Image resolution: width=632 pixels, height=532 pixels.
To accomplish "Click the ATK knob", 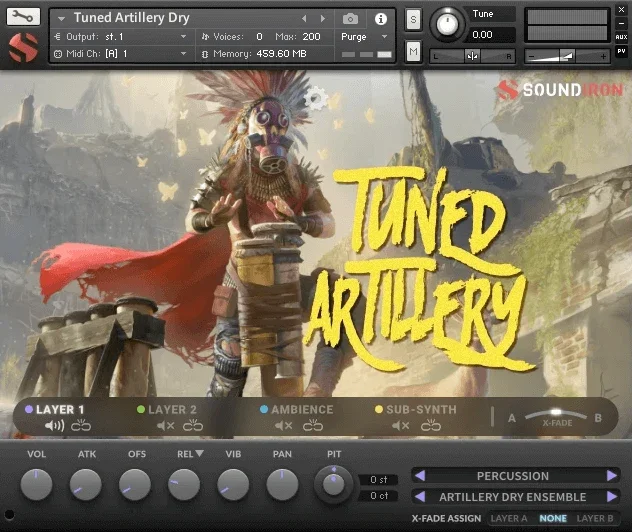I will pos(85,484).
